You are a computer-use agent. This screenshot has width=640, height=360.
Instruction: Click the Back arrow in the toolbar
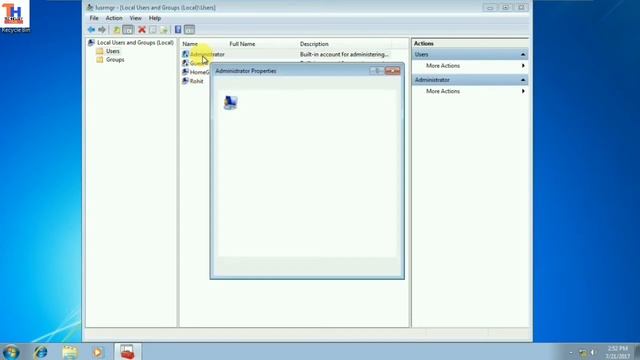point(91,30)
